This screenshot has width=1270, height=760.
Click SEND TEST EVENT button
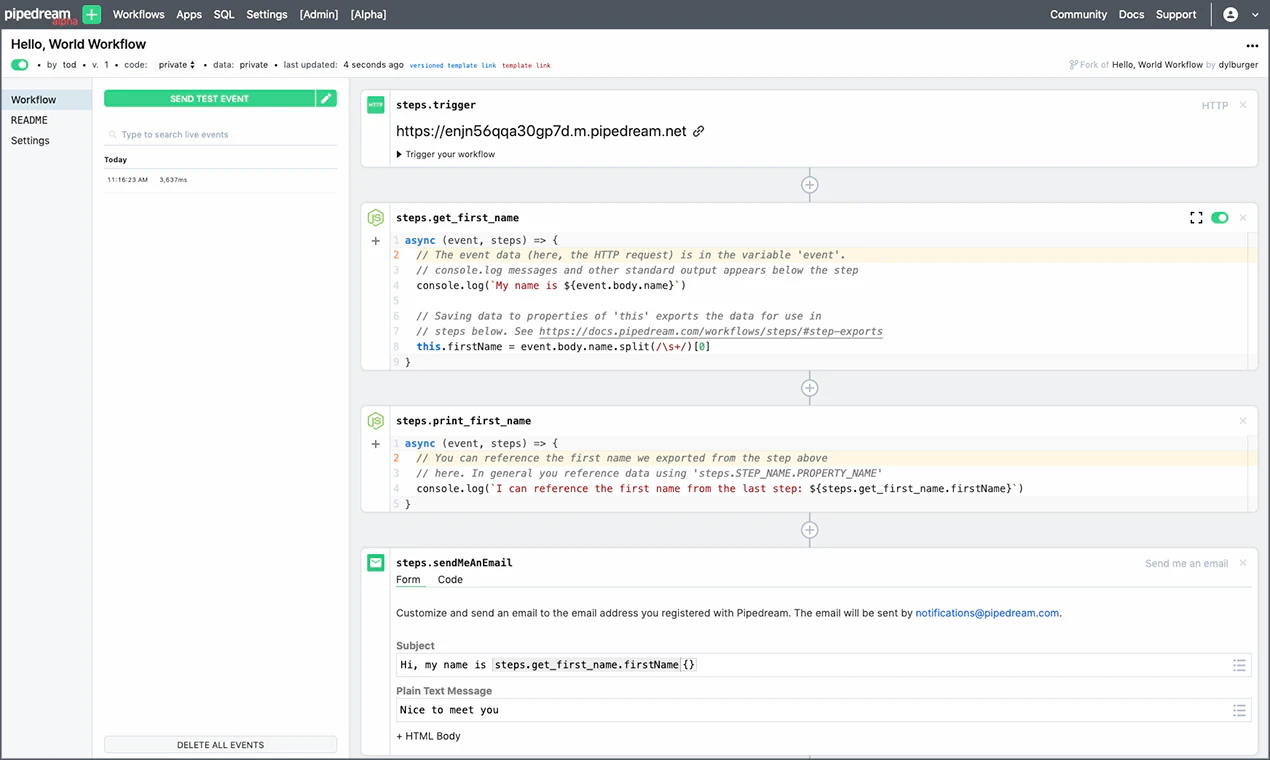click(209, 99)
